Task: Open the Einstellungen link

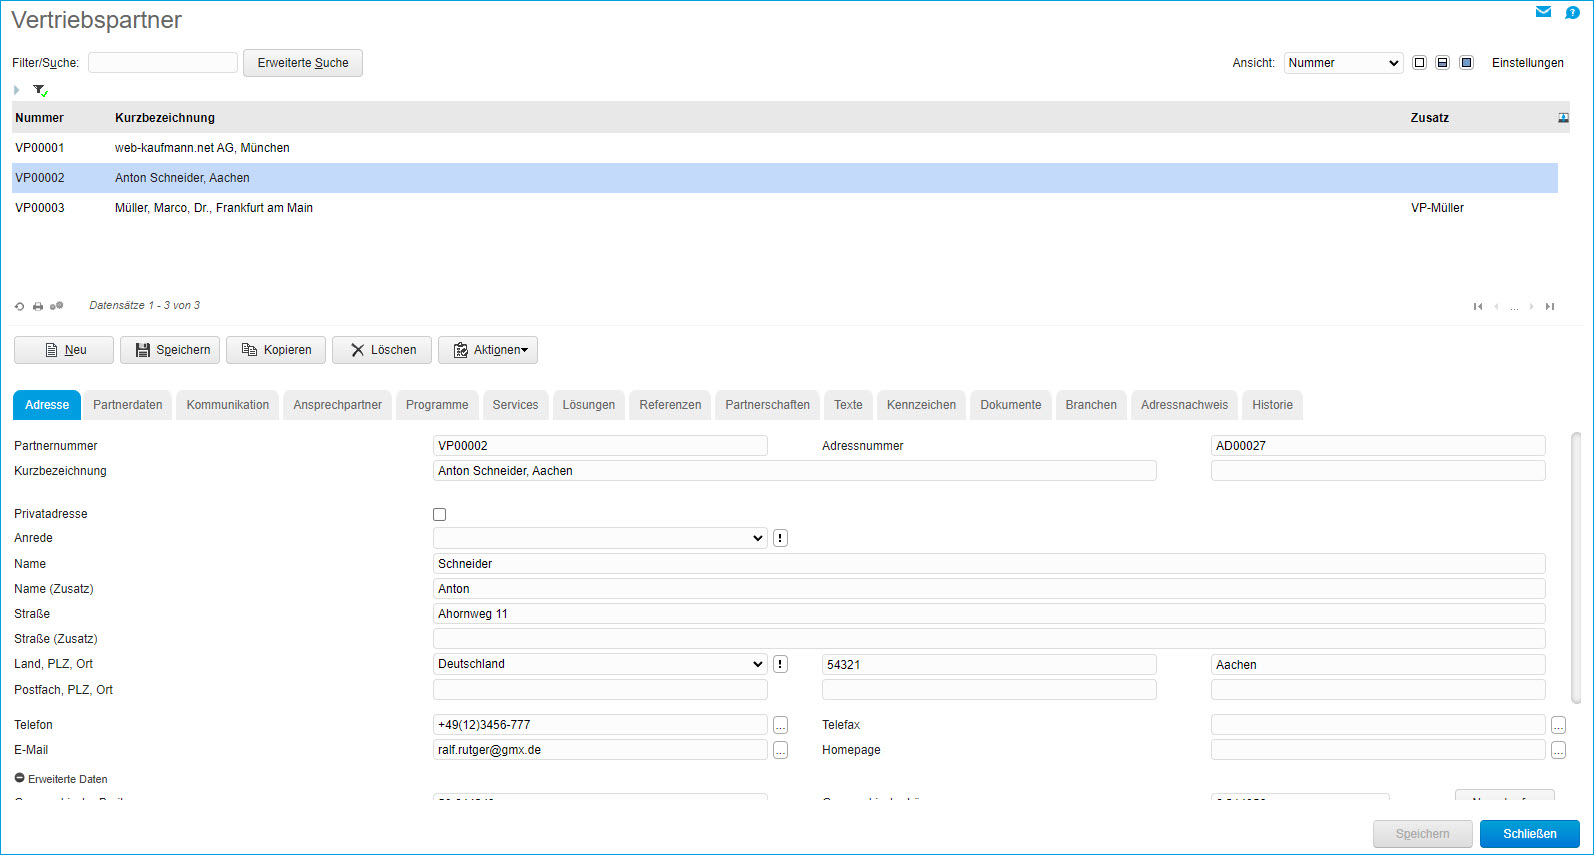Action: click(x=1527, y=63)
